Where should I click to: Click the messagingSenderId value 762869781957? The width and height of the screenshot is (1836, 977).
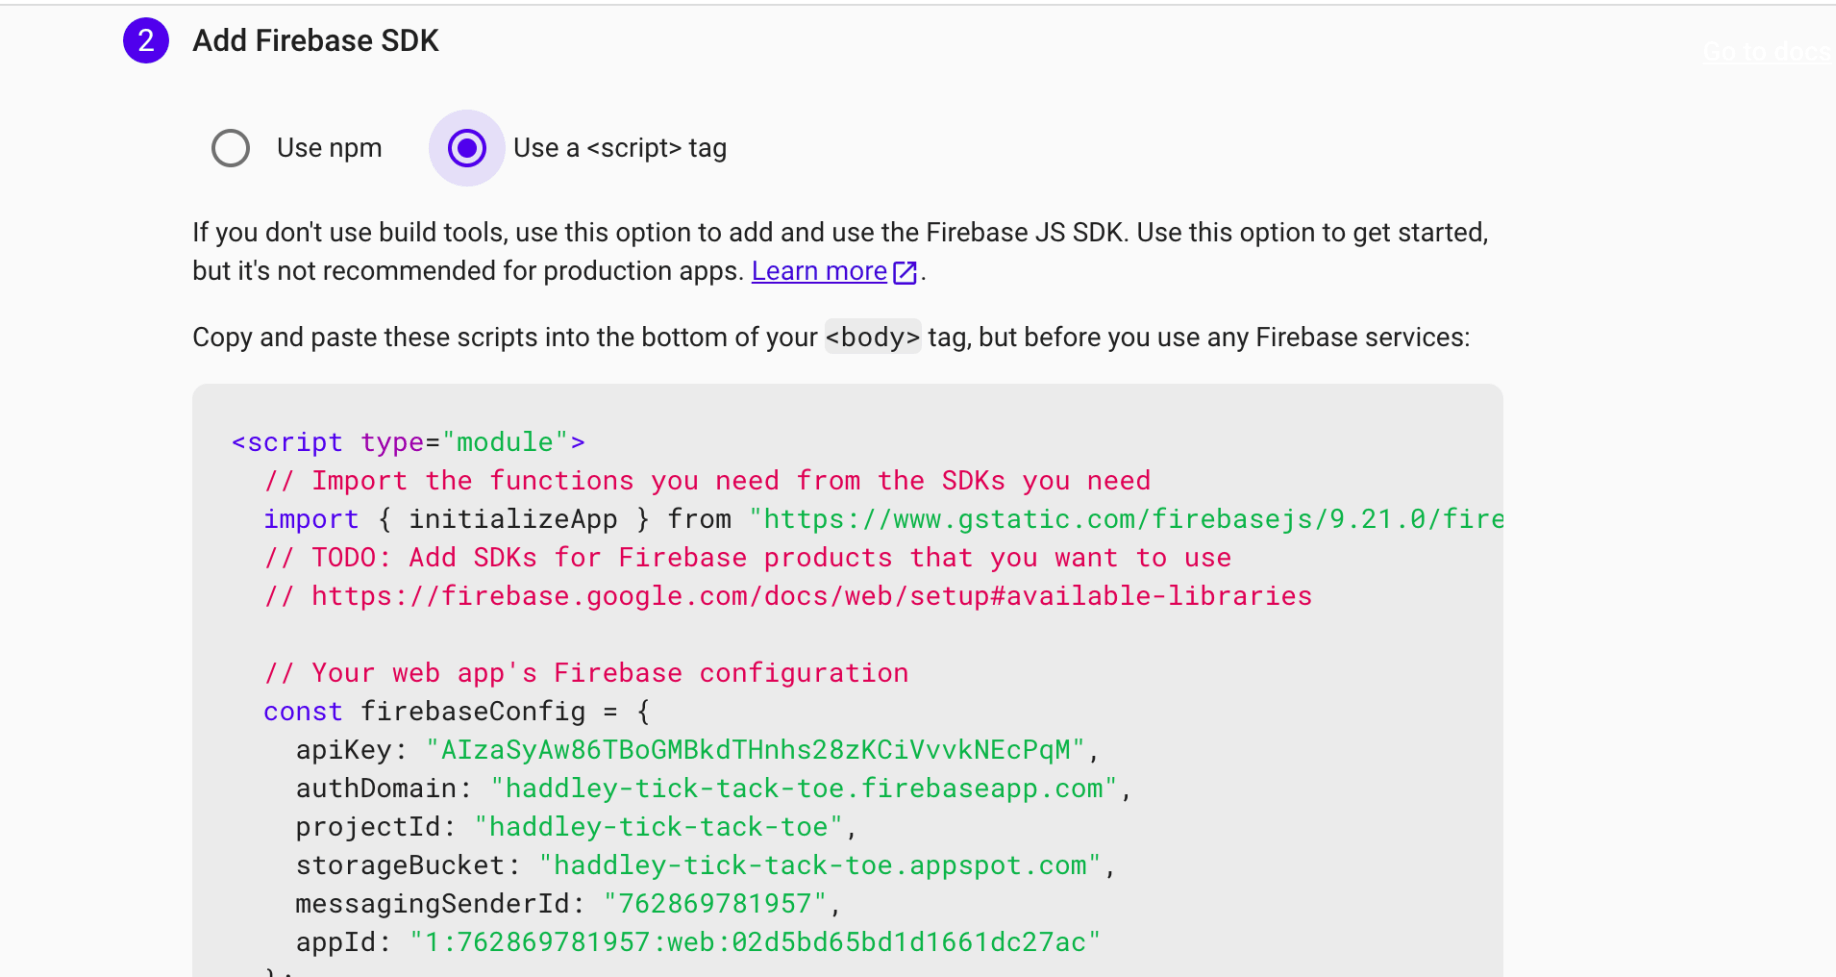pos(714,904)
